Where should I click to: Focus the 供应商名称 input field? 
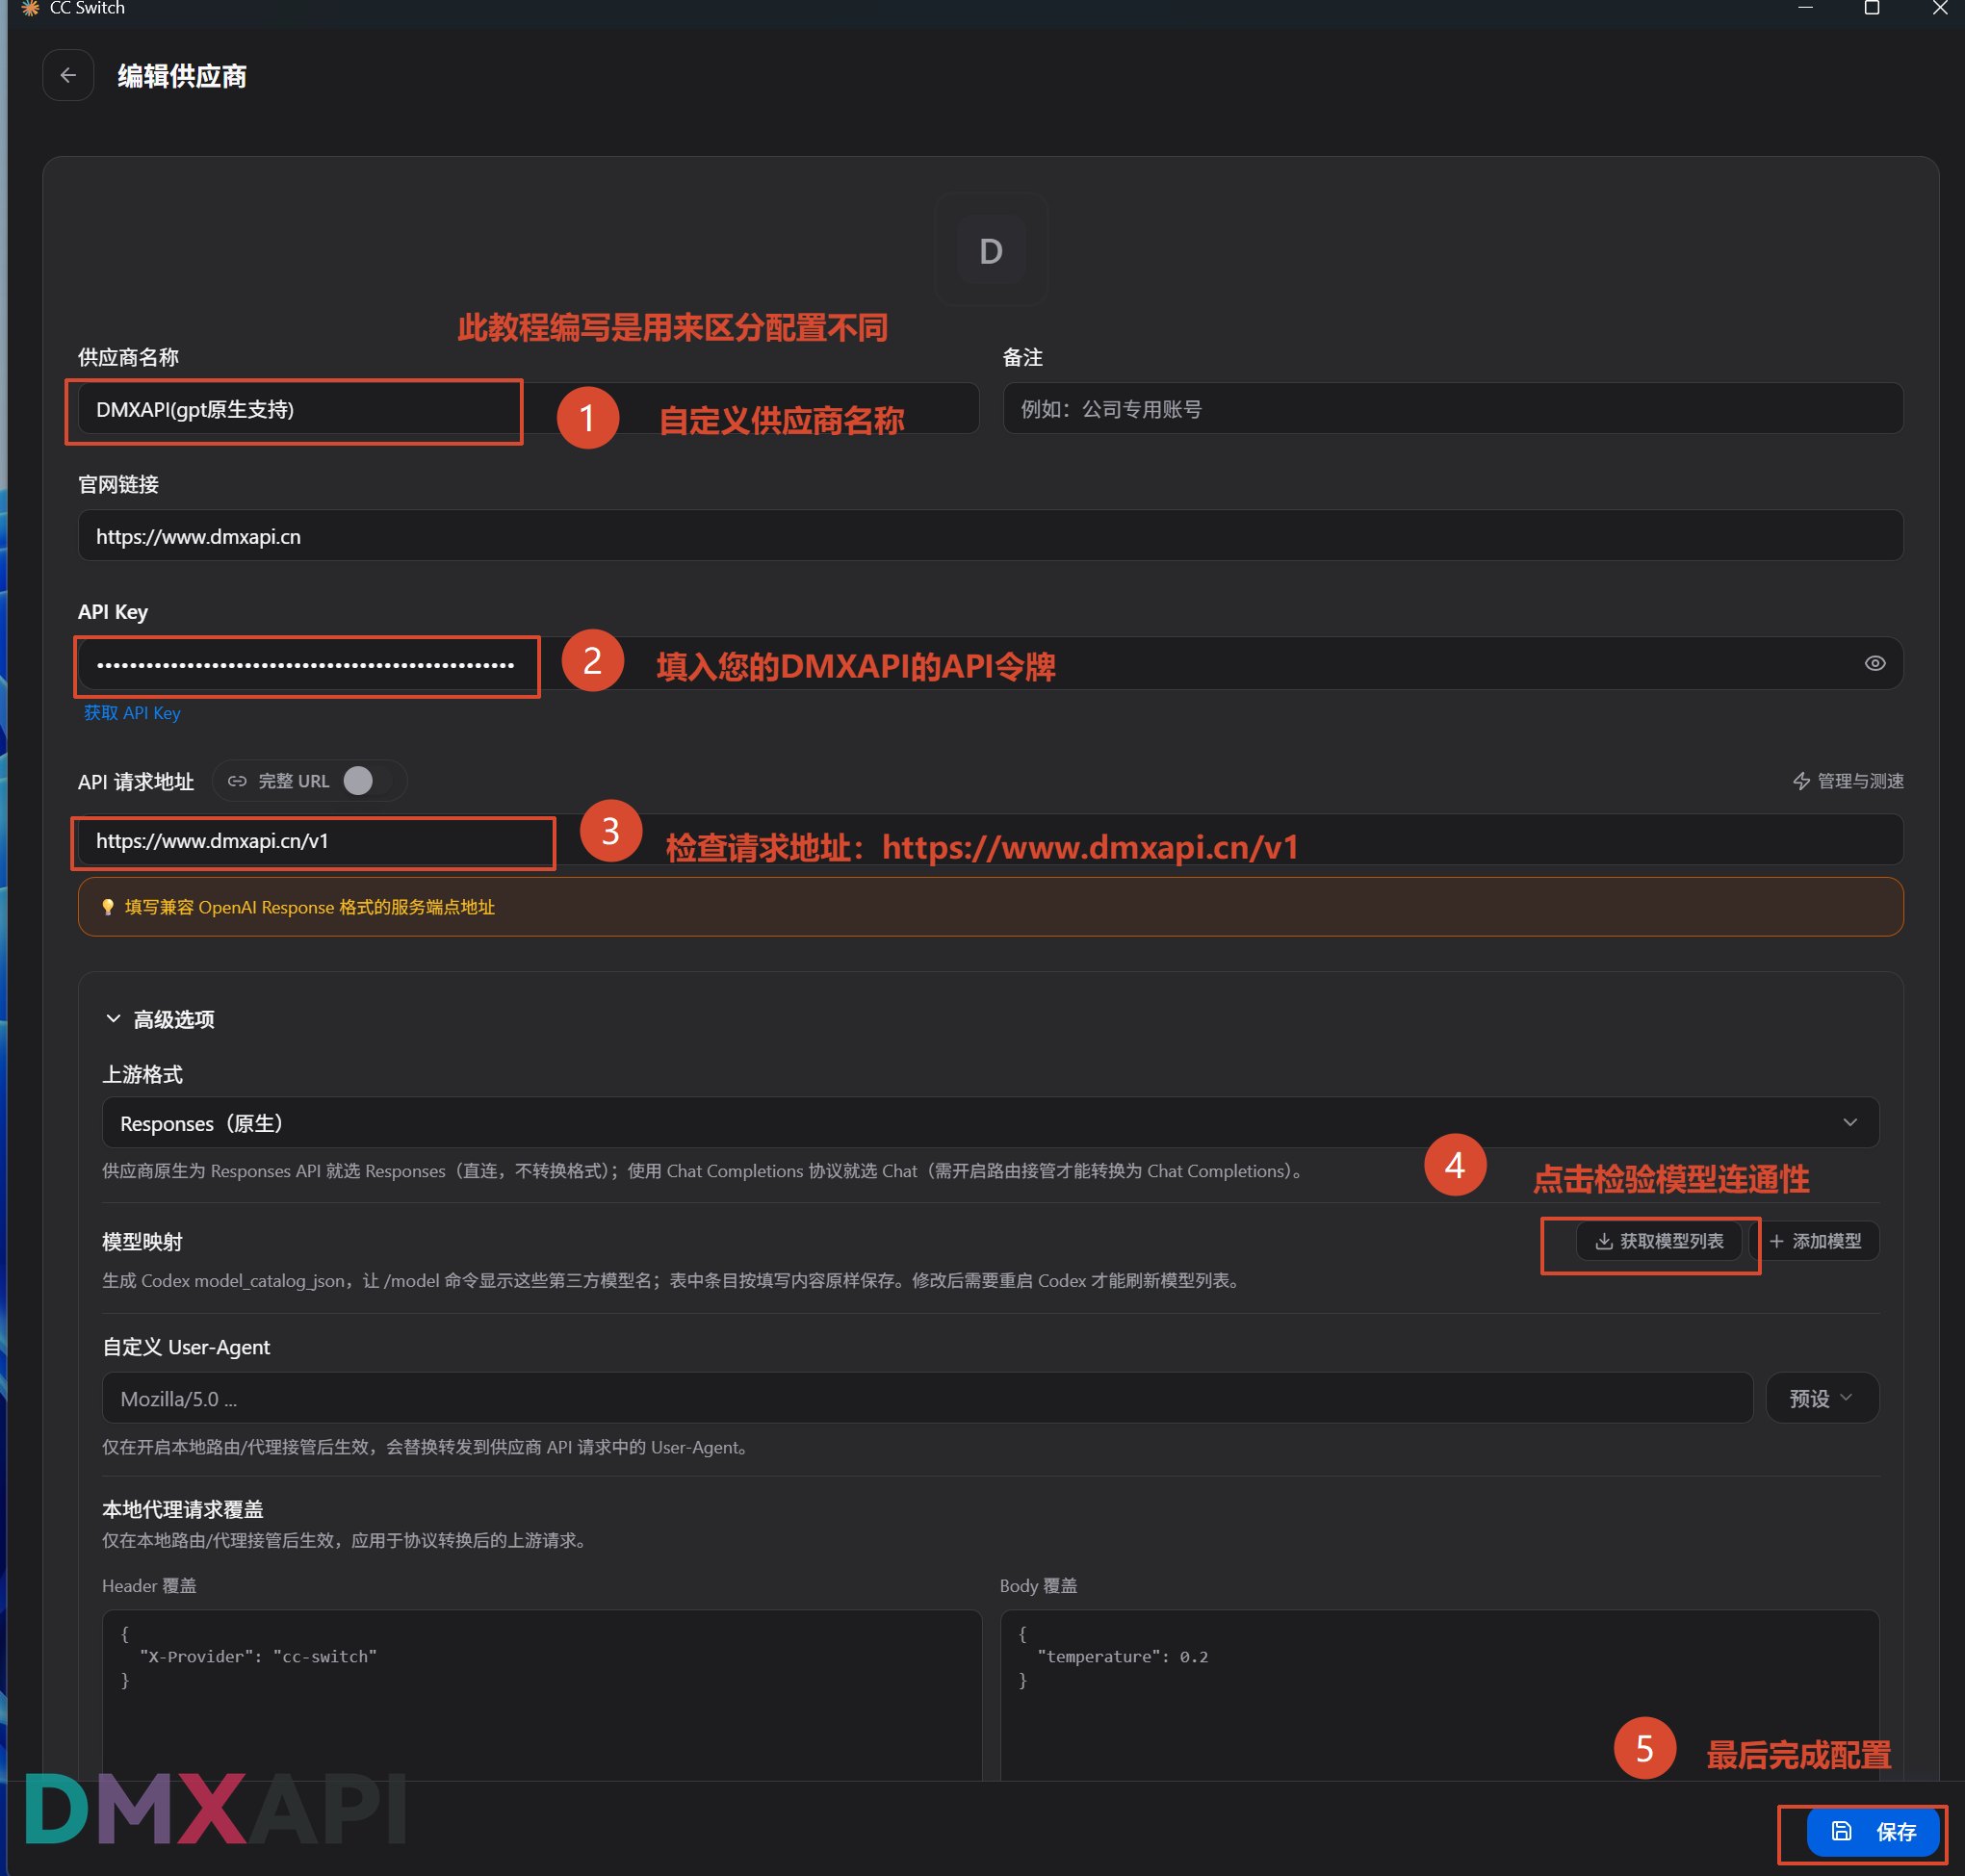click(528, 409)
